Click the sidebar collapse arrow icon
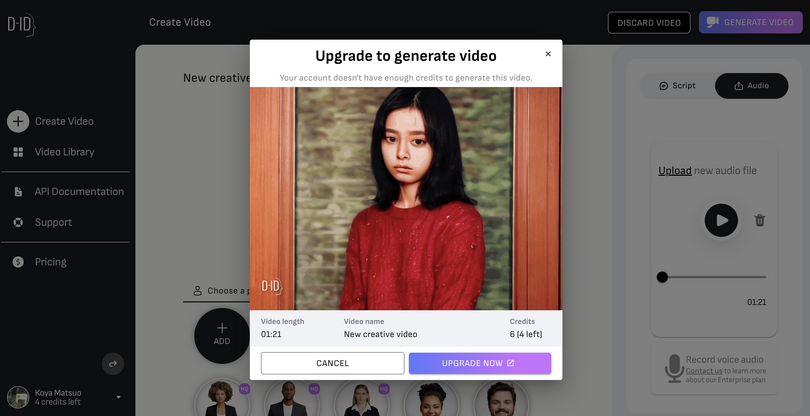 point(113,364)
